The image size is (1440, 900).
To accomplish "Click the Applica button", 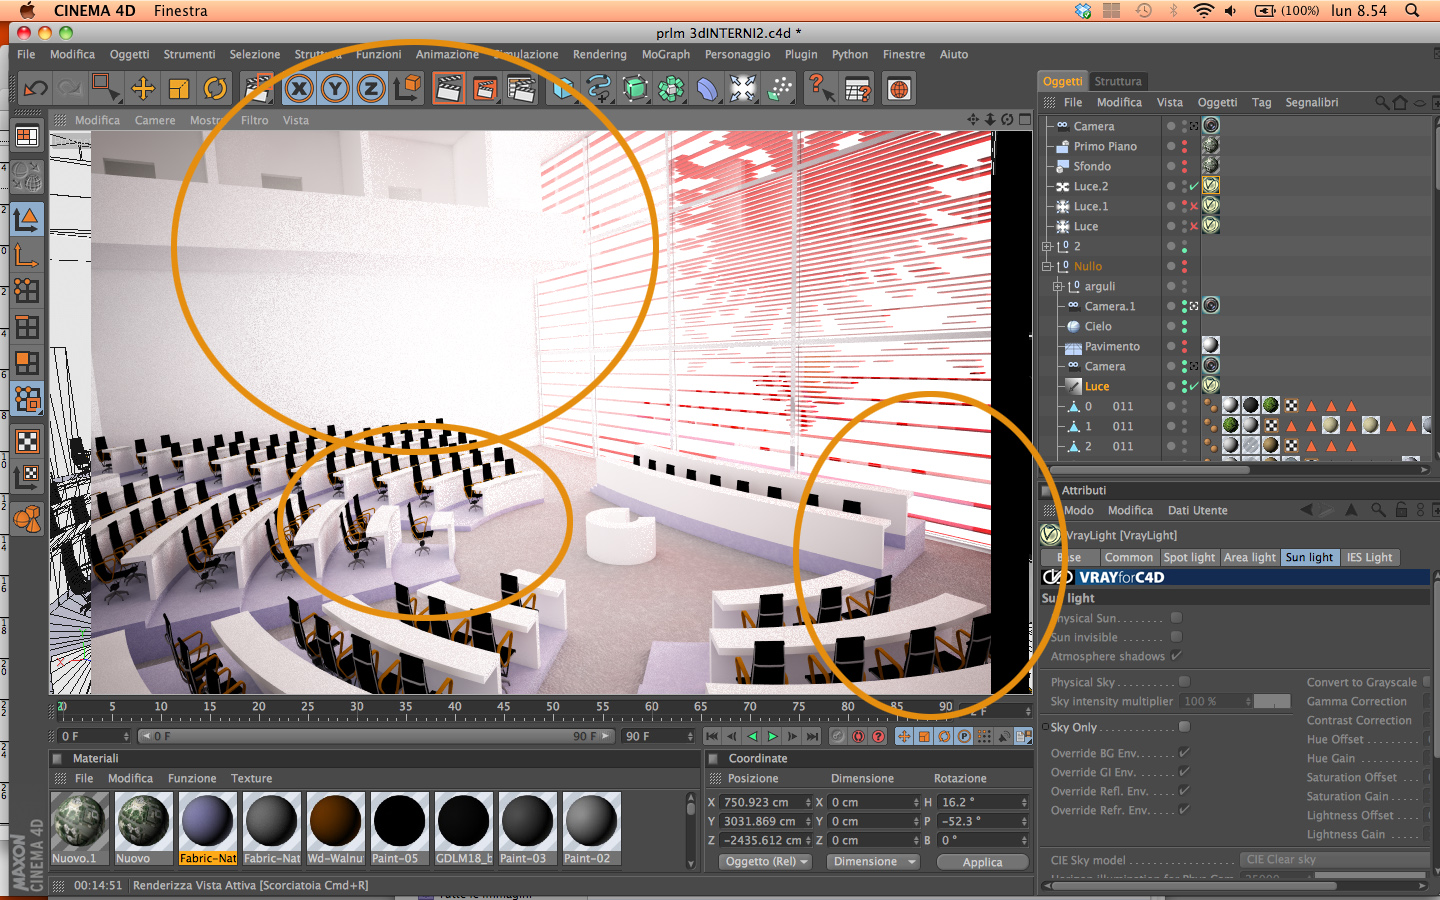I will coord(983,862).
